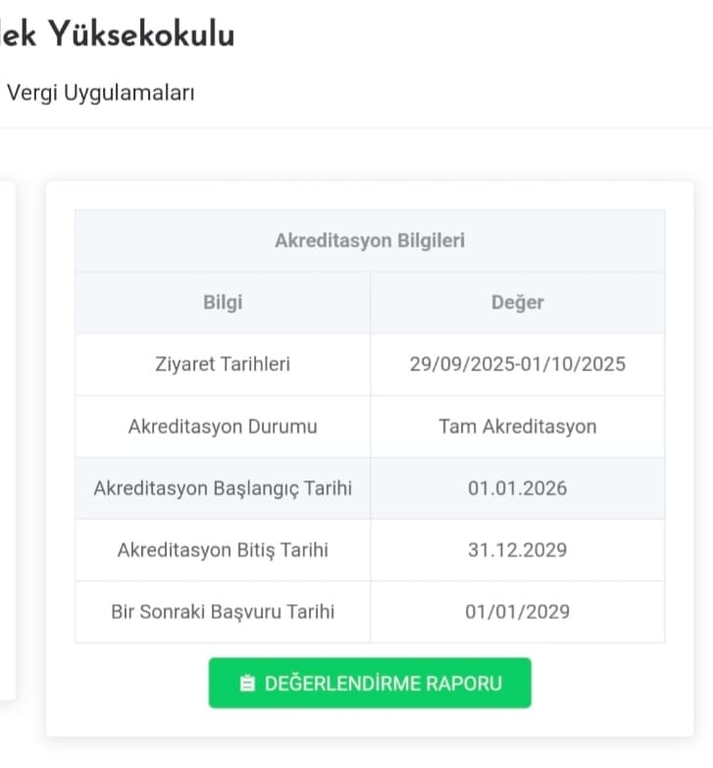
Task: Click the Akreditasyon Durumu row label
Action: [222, 426]
